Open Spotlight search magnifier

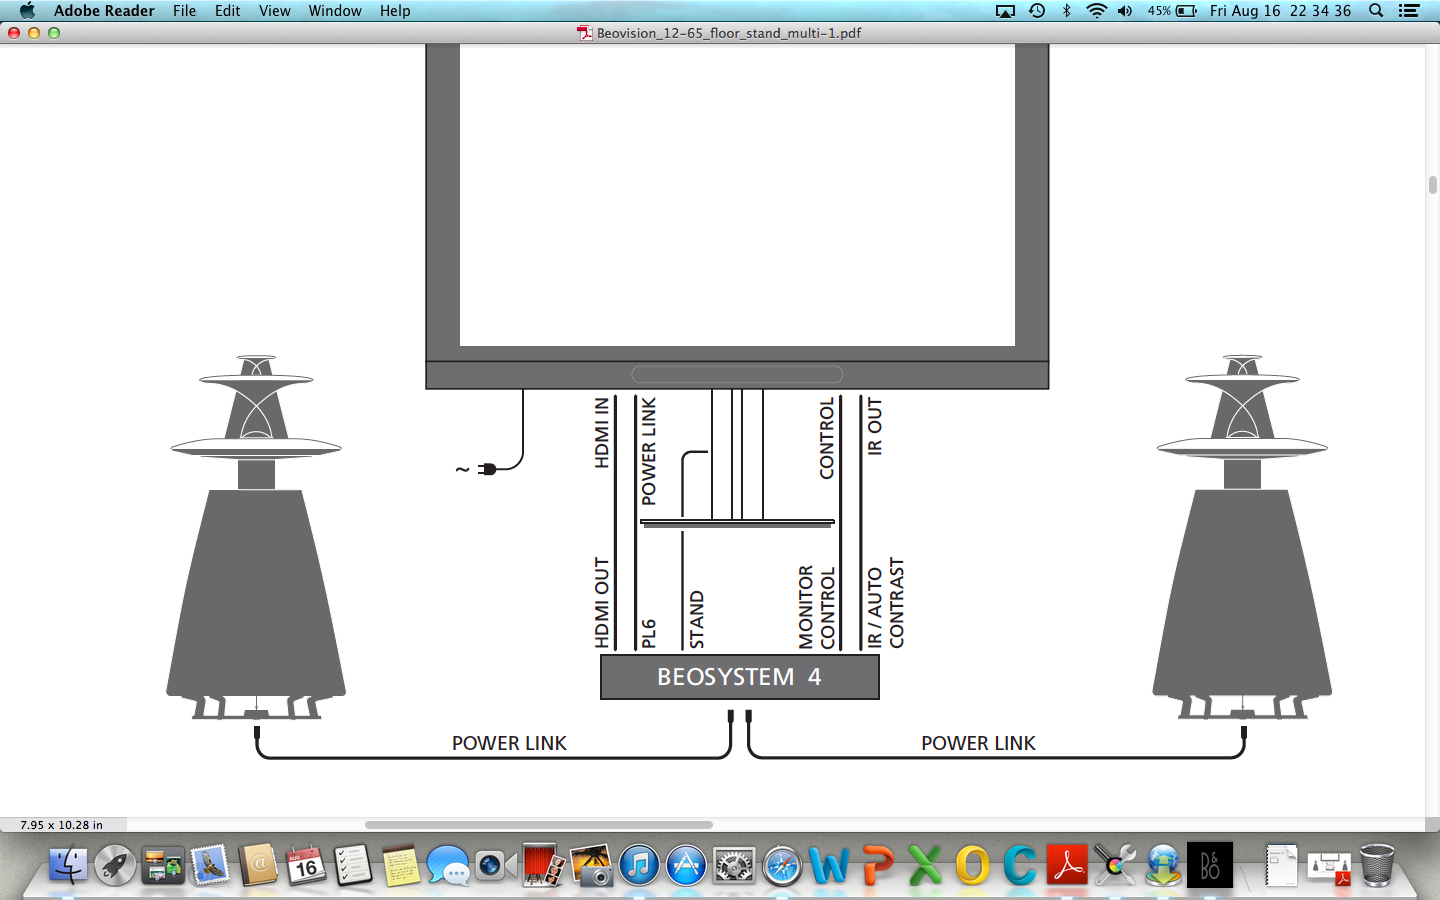(x=1376, y=11)
